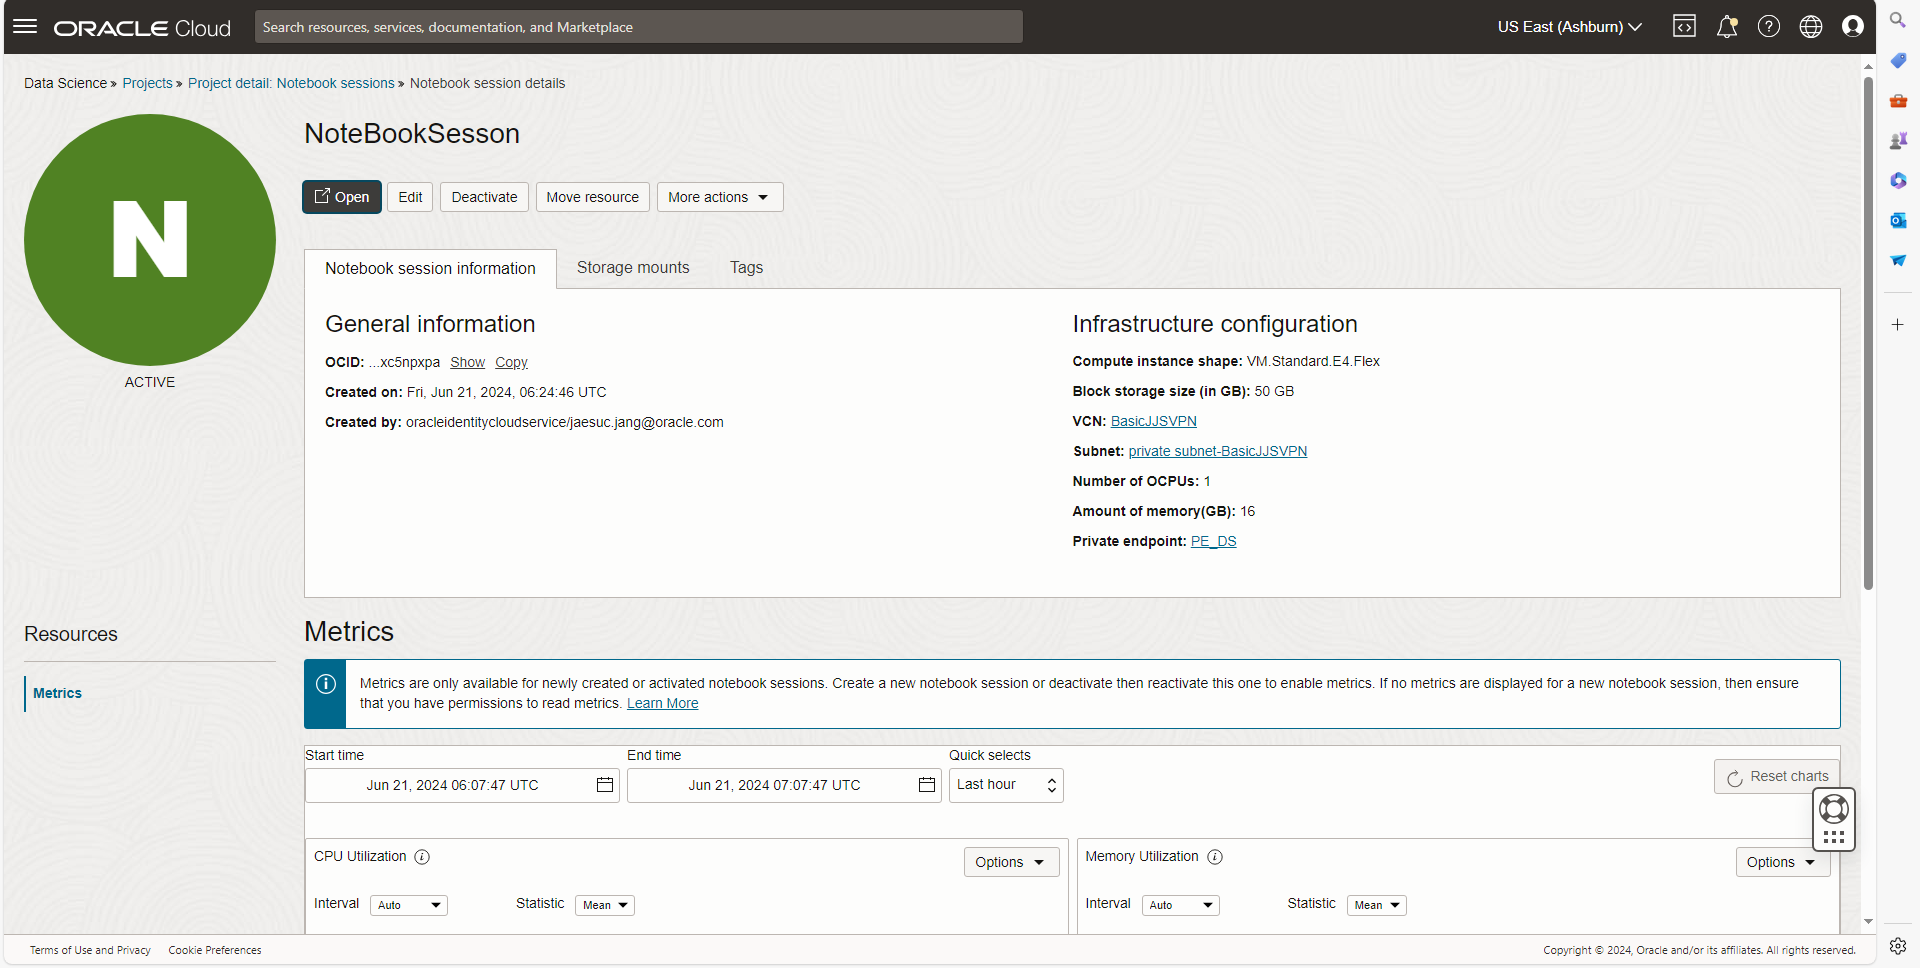
Task: Open the End time calendar picker
Action: tap(927, 785)
